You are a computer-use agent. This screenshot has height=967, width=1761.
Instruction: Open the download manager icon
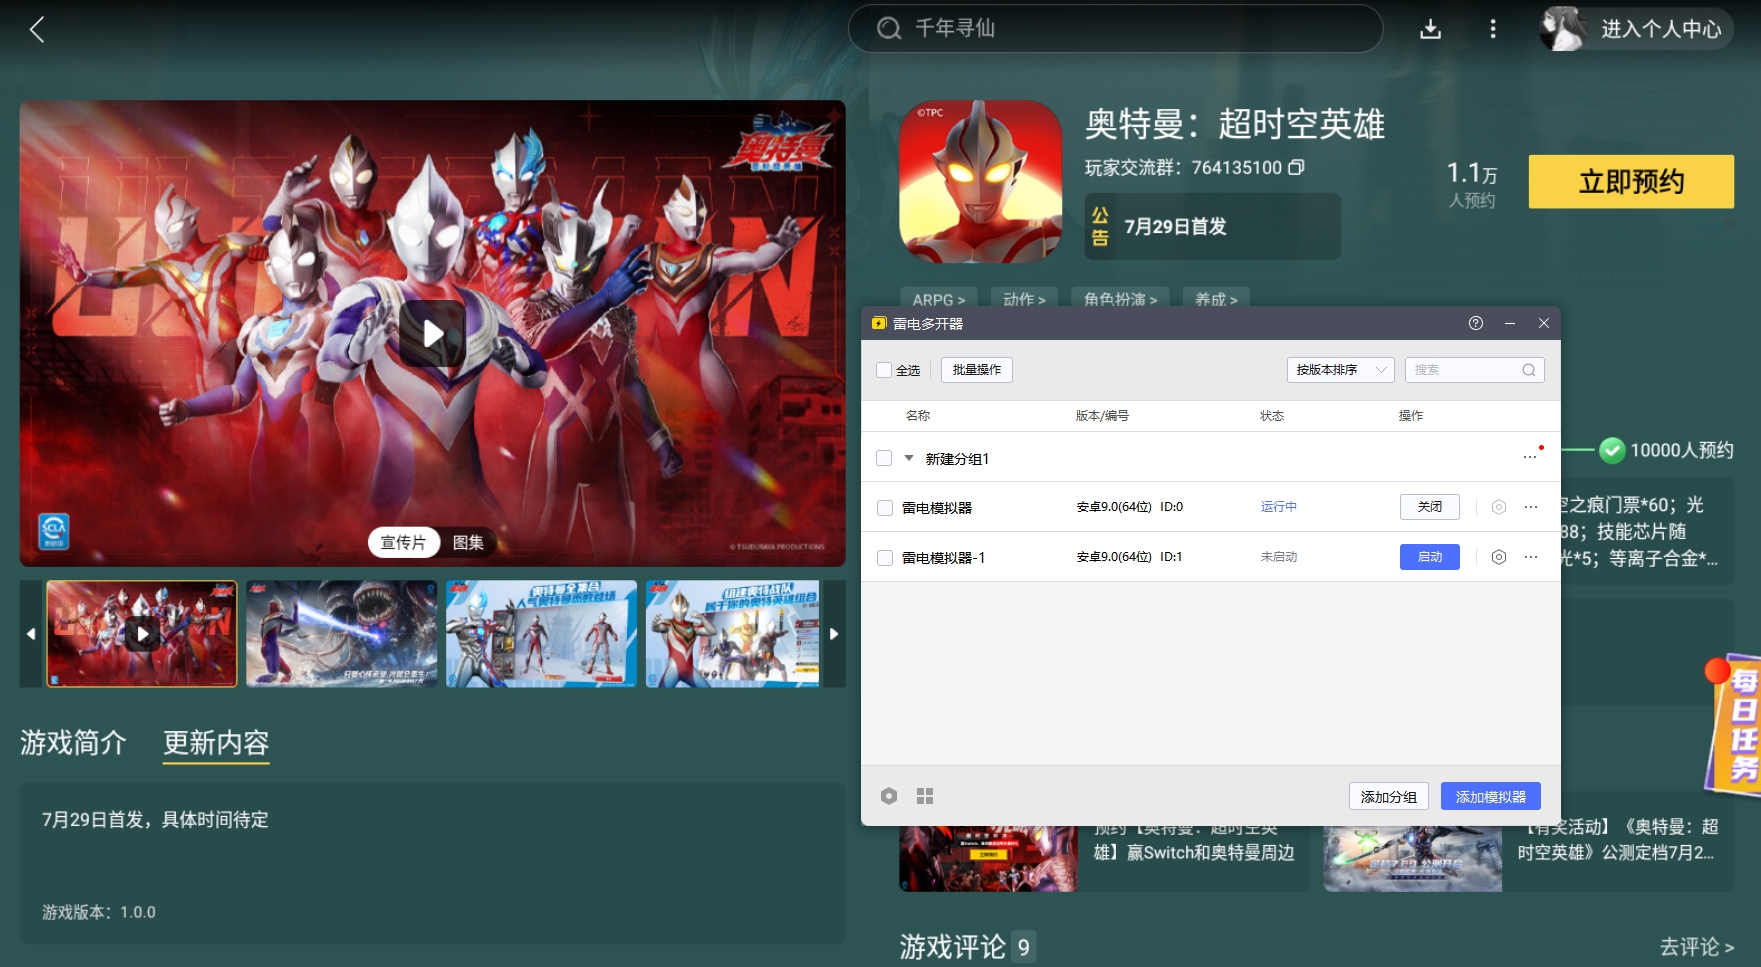pos(1430,29)
